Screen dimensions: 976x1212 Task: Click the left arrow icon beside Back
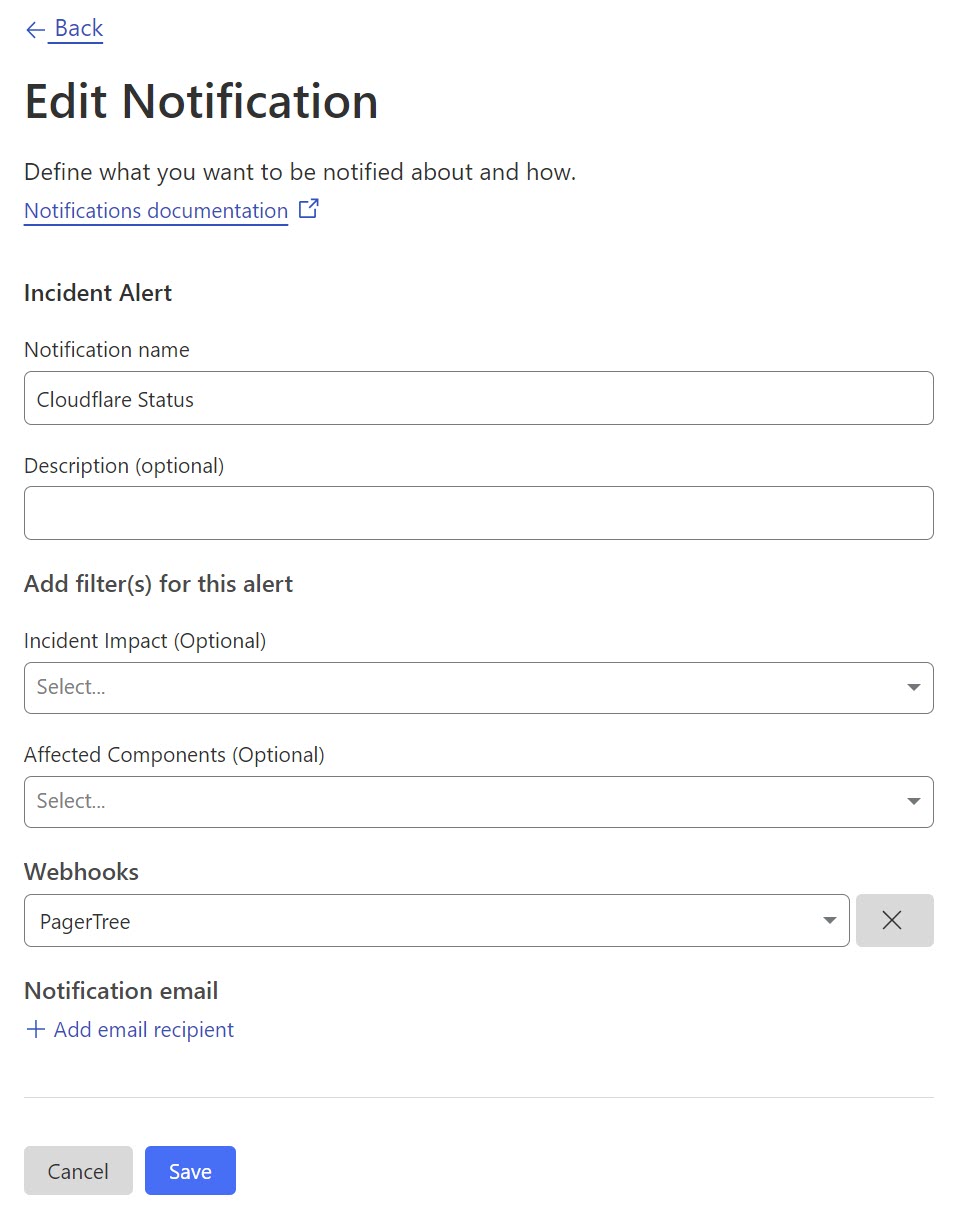coord(35,30)
